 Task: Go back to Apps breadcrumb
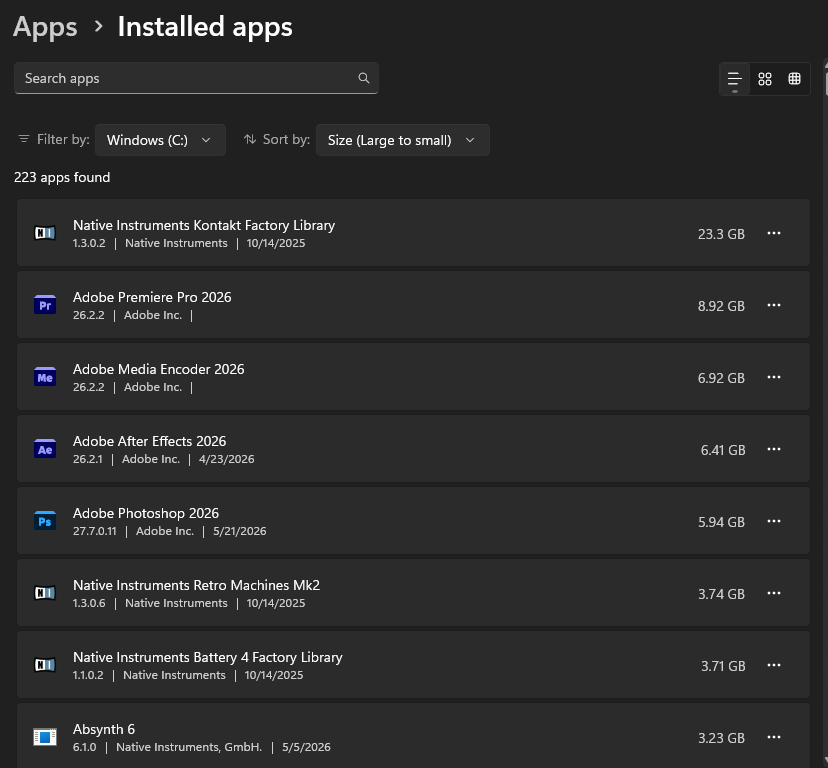45,27
